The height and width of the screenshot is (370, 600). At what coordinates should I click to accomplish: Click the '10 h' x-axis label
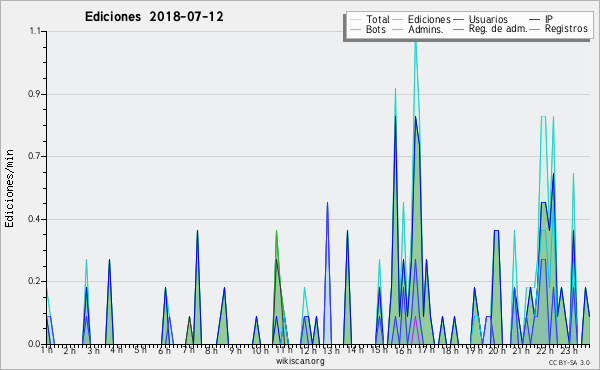260,350
